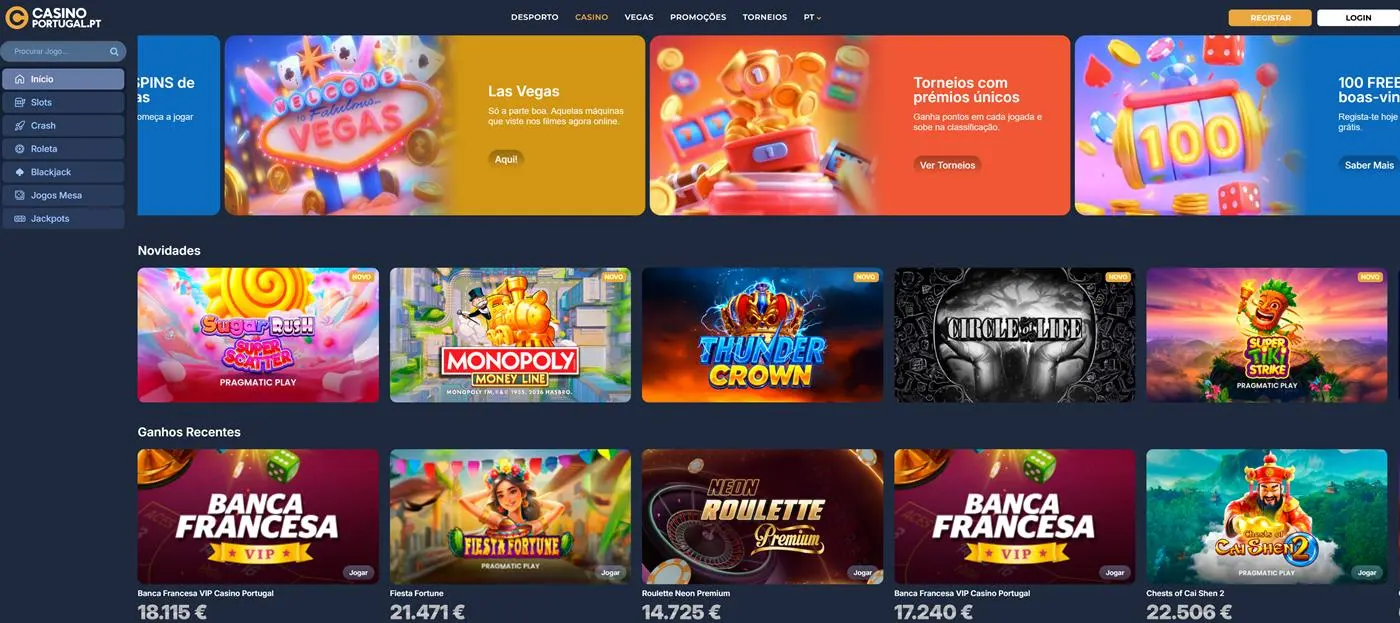Open the Jackpots icon in sidebar
Image resolution: width=1400 pixels, height=623 pixels.
[20, 219]
